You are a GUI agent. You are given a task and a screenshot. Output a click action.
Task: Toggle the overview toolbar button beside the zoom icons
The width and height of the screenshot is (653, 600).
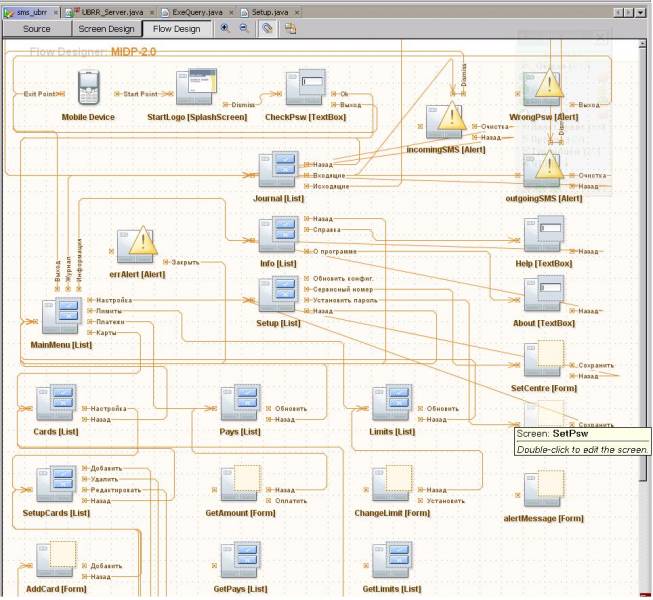point(267,28)
